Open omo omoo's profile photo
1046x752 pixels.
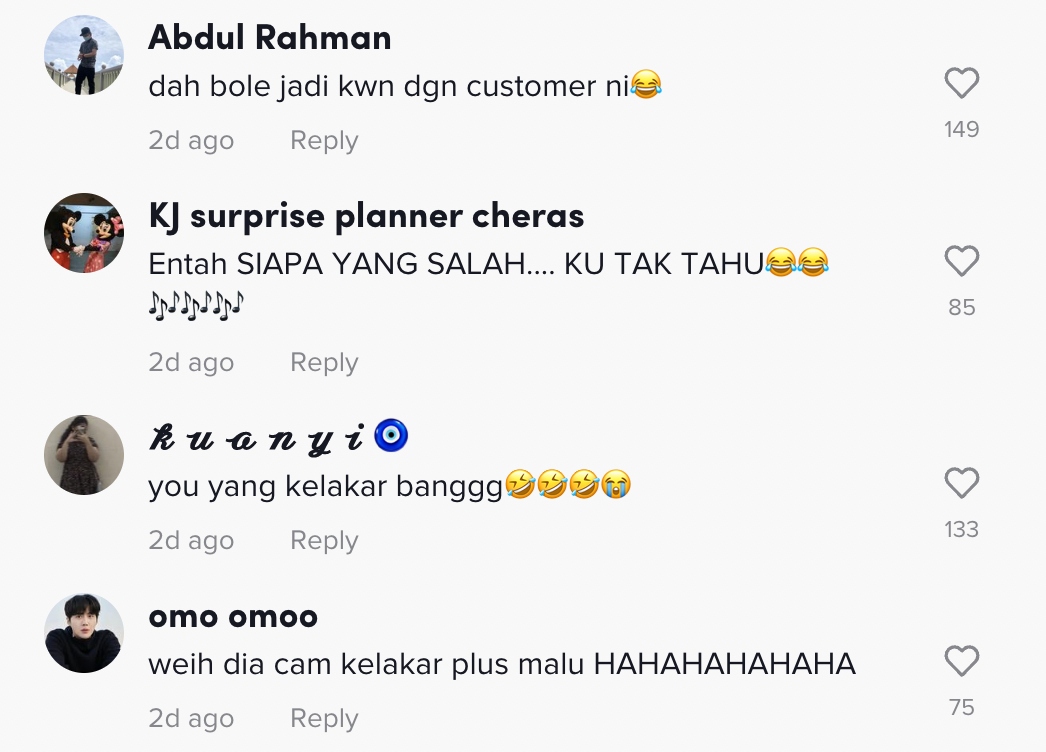(84, 633)
